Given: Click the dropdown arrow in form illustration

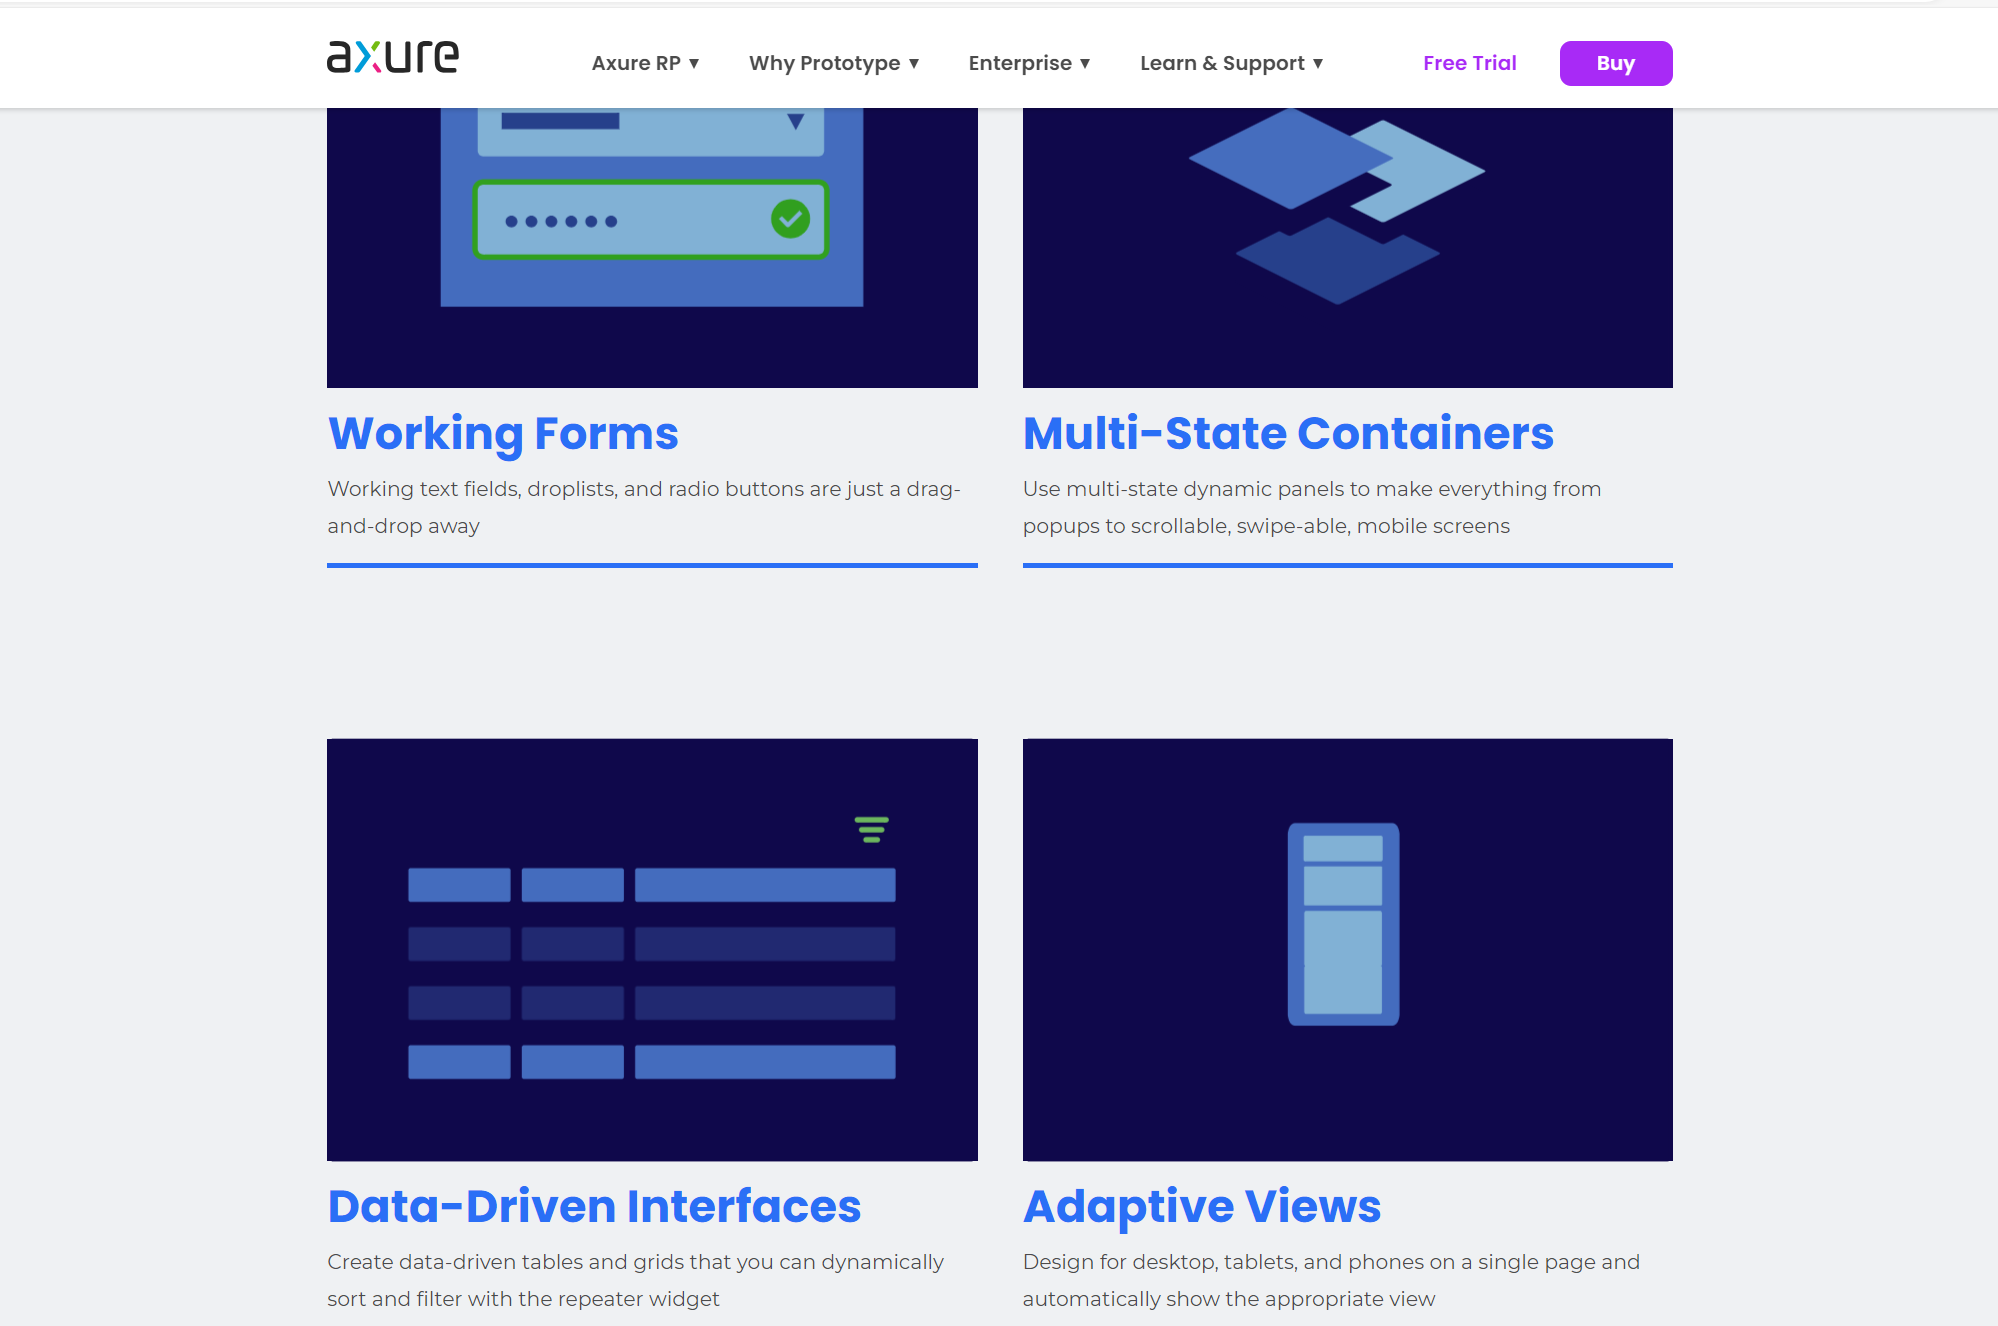Looking at the screenshot, I should [x=795, y=122].
